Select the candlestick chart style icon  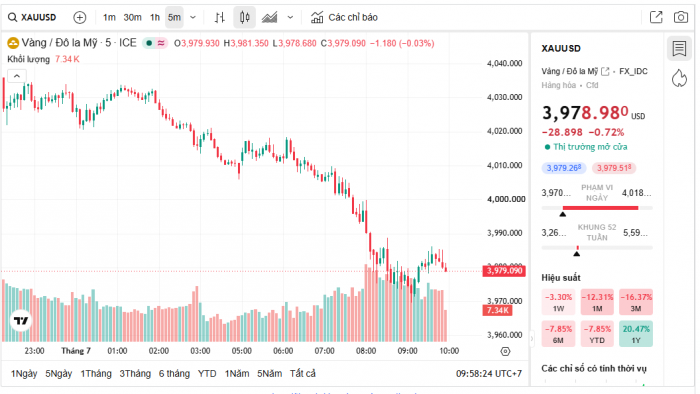(x=244, y=17)
